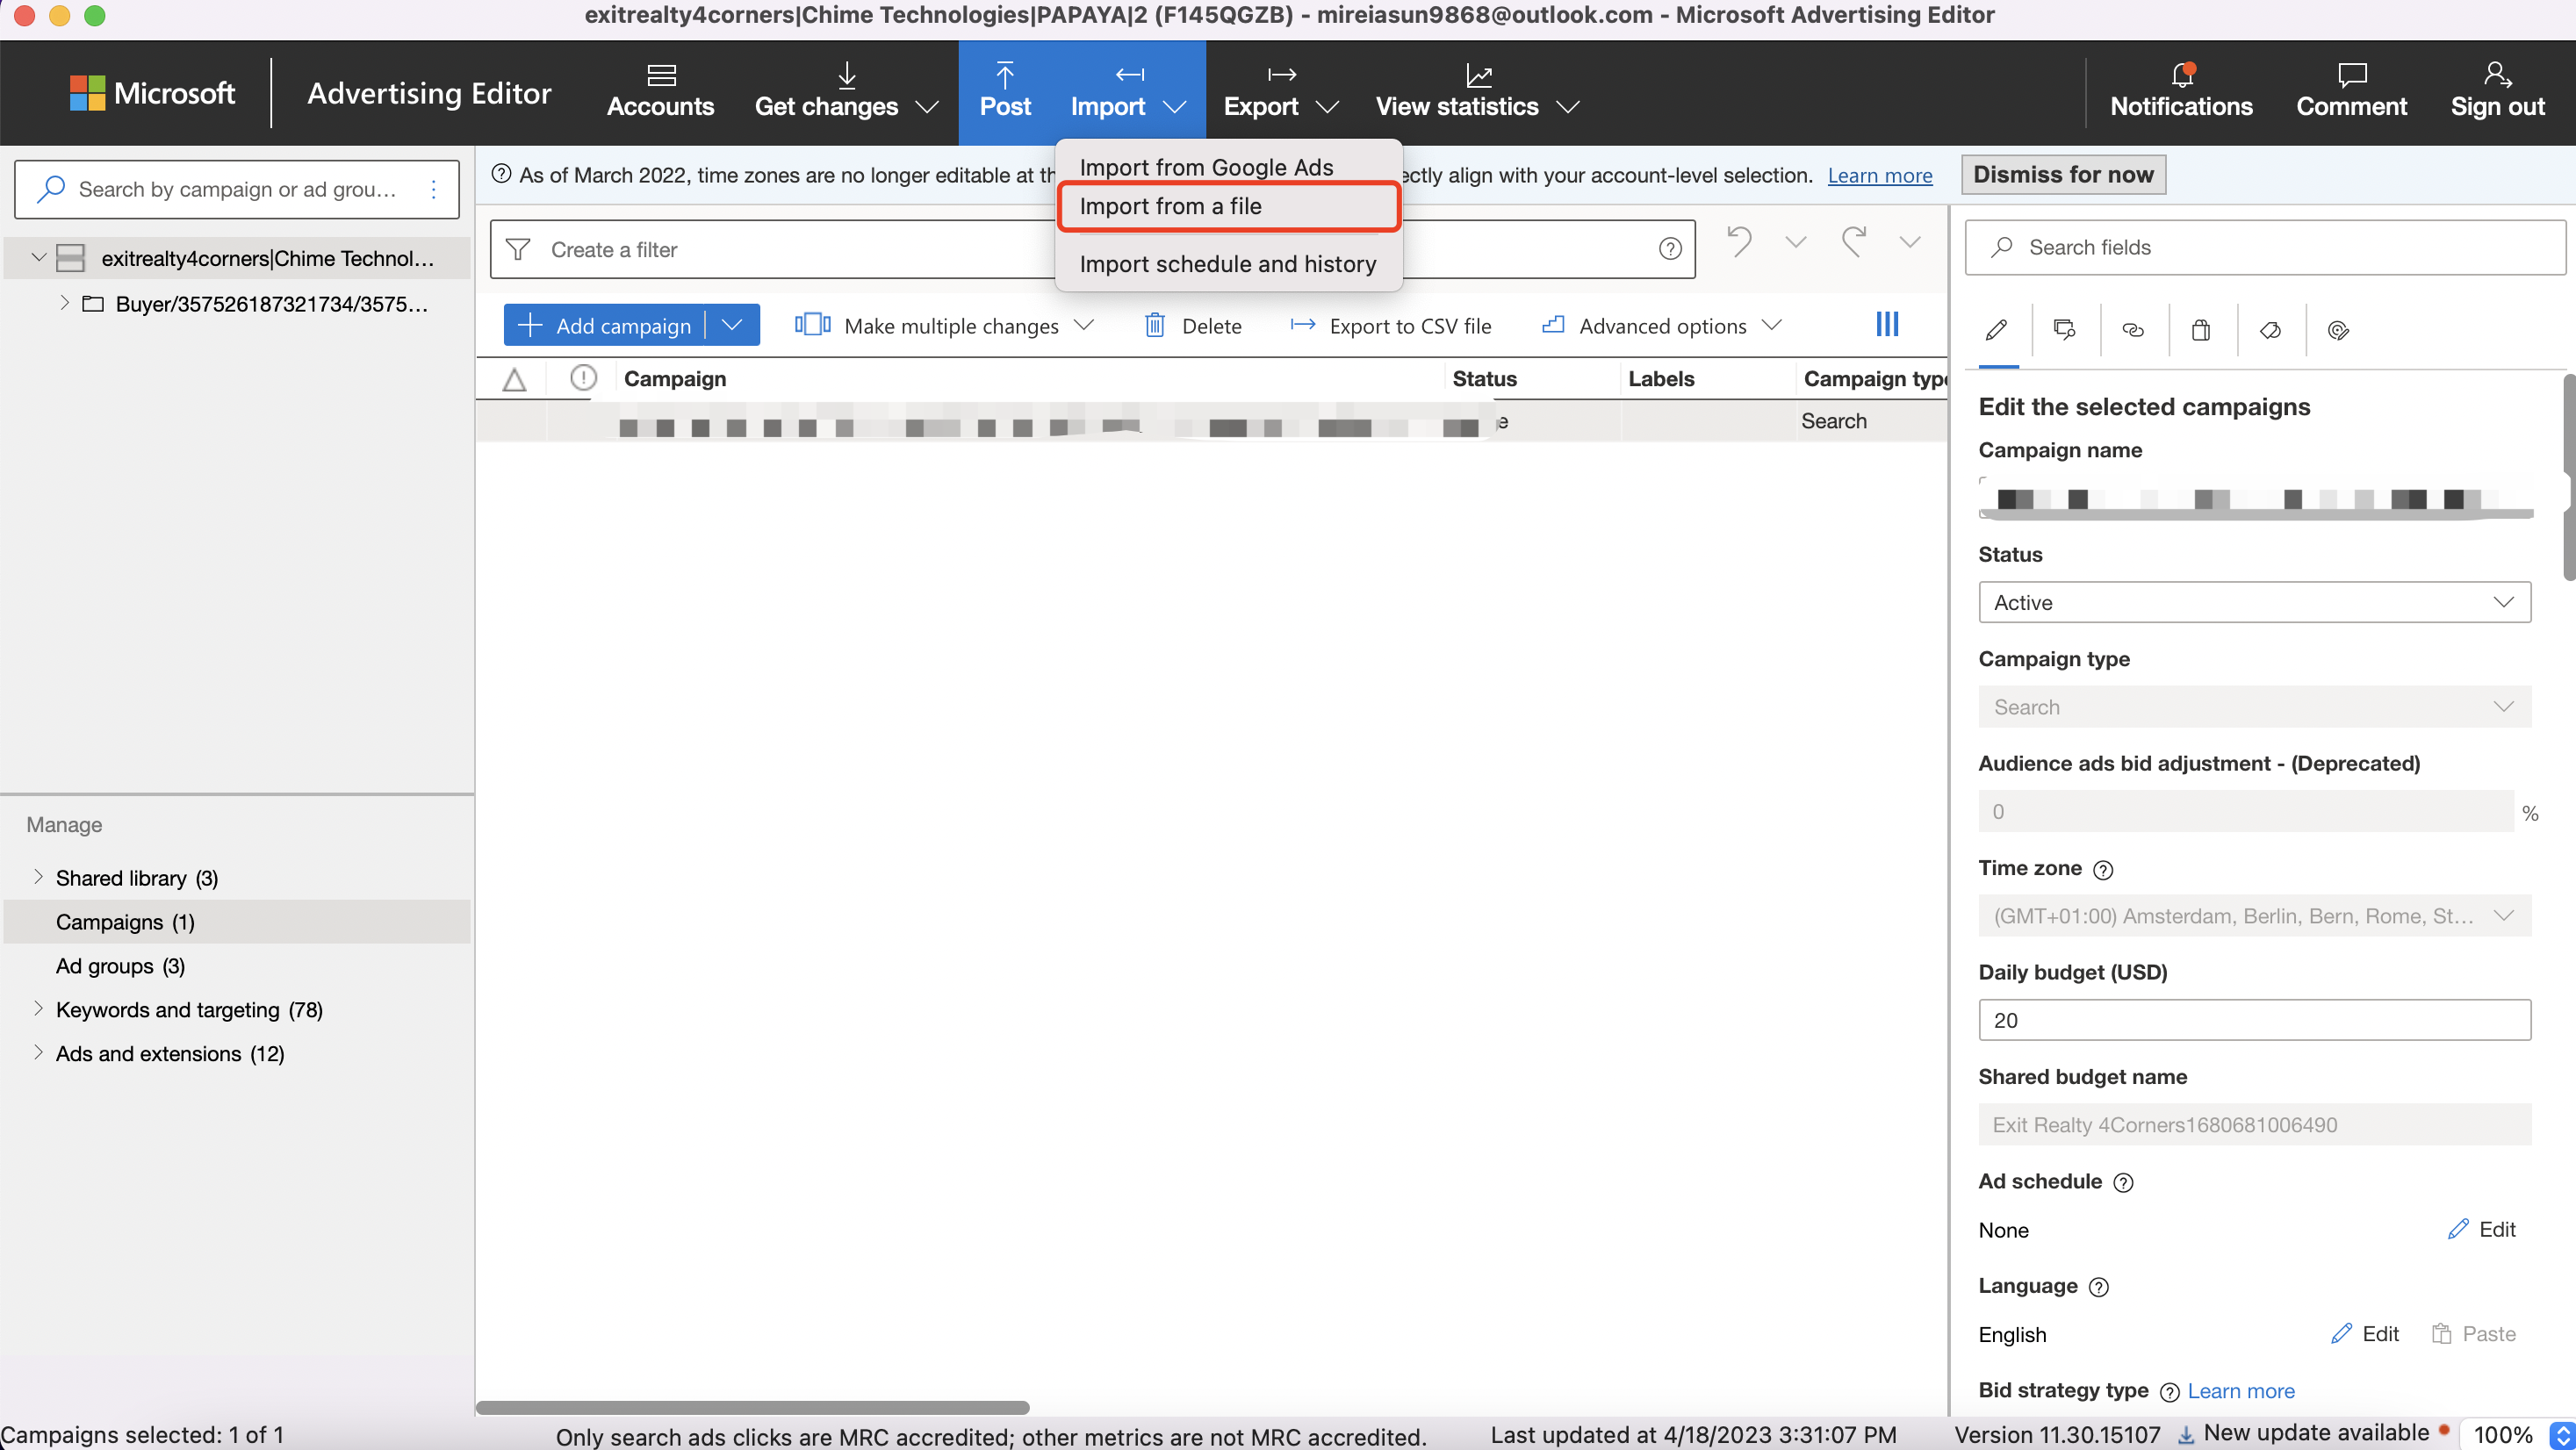
Task: Open the column chooser icon
Action: [x=1887, y=324]
